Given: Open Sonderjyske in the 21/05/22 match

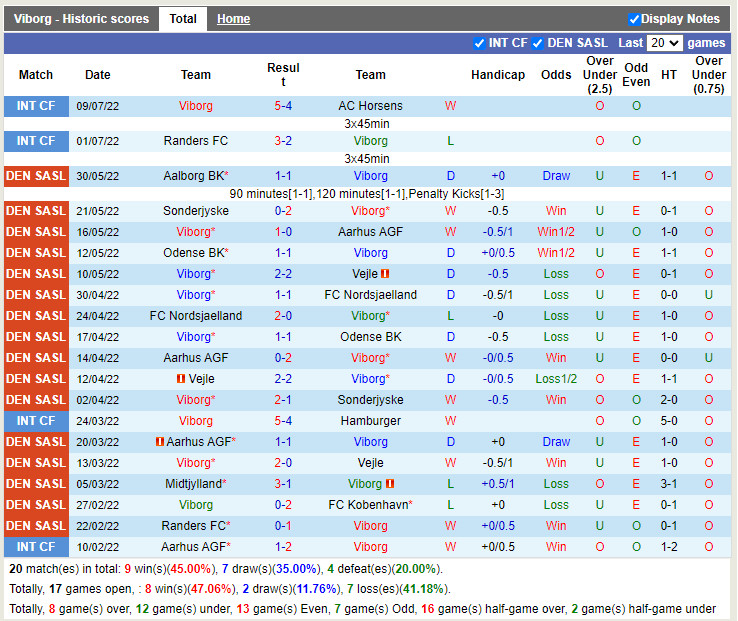Looking at the screenshot, I should (x=196, y=211).
